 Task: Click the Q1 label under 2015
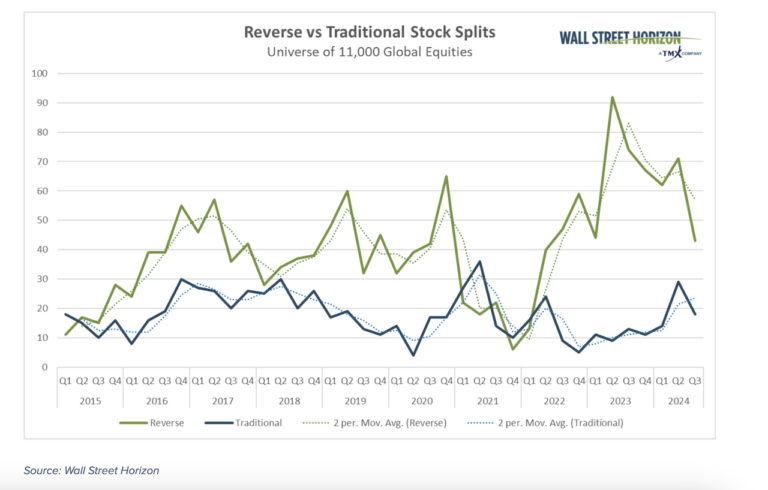(x=65, y=381)
